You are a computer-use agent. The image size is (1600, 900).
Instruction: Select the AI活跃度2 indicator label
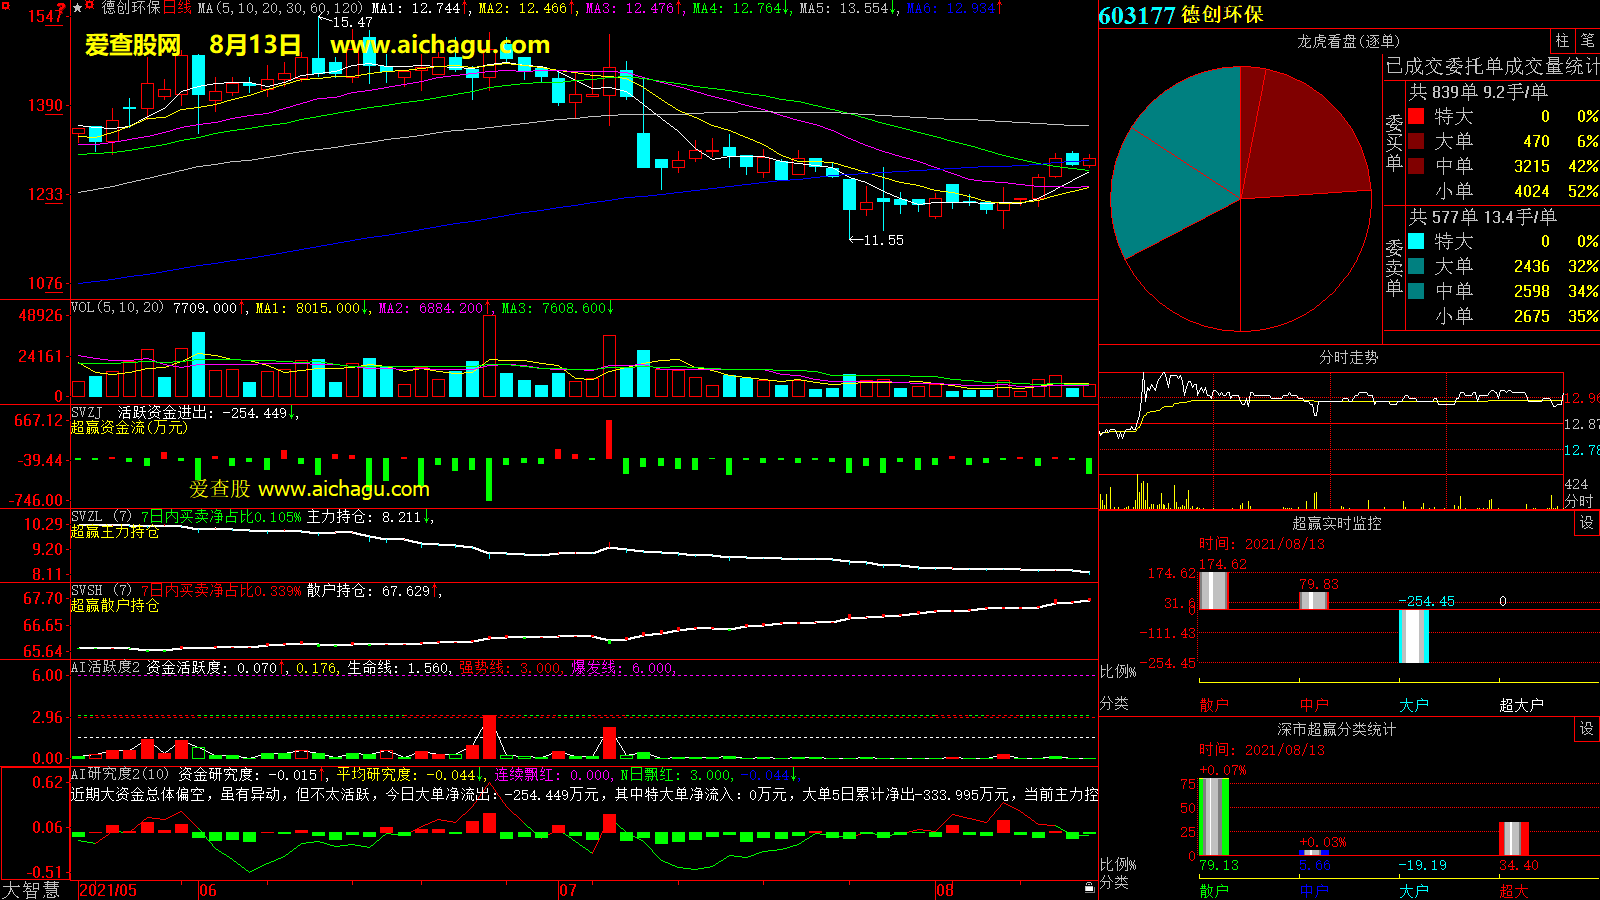(105, 667)
